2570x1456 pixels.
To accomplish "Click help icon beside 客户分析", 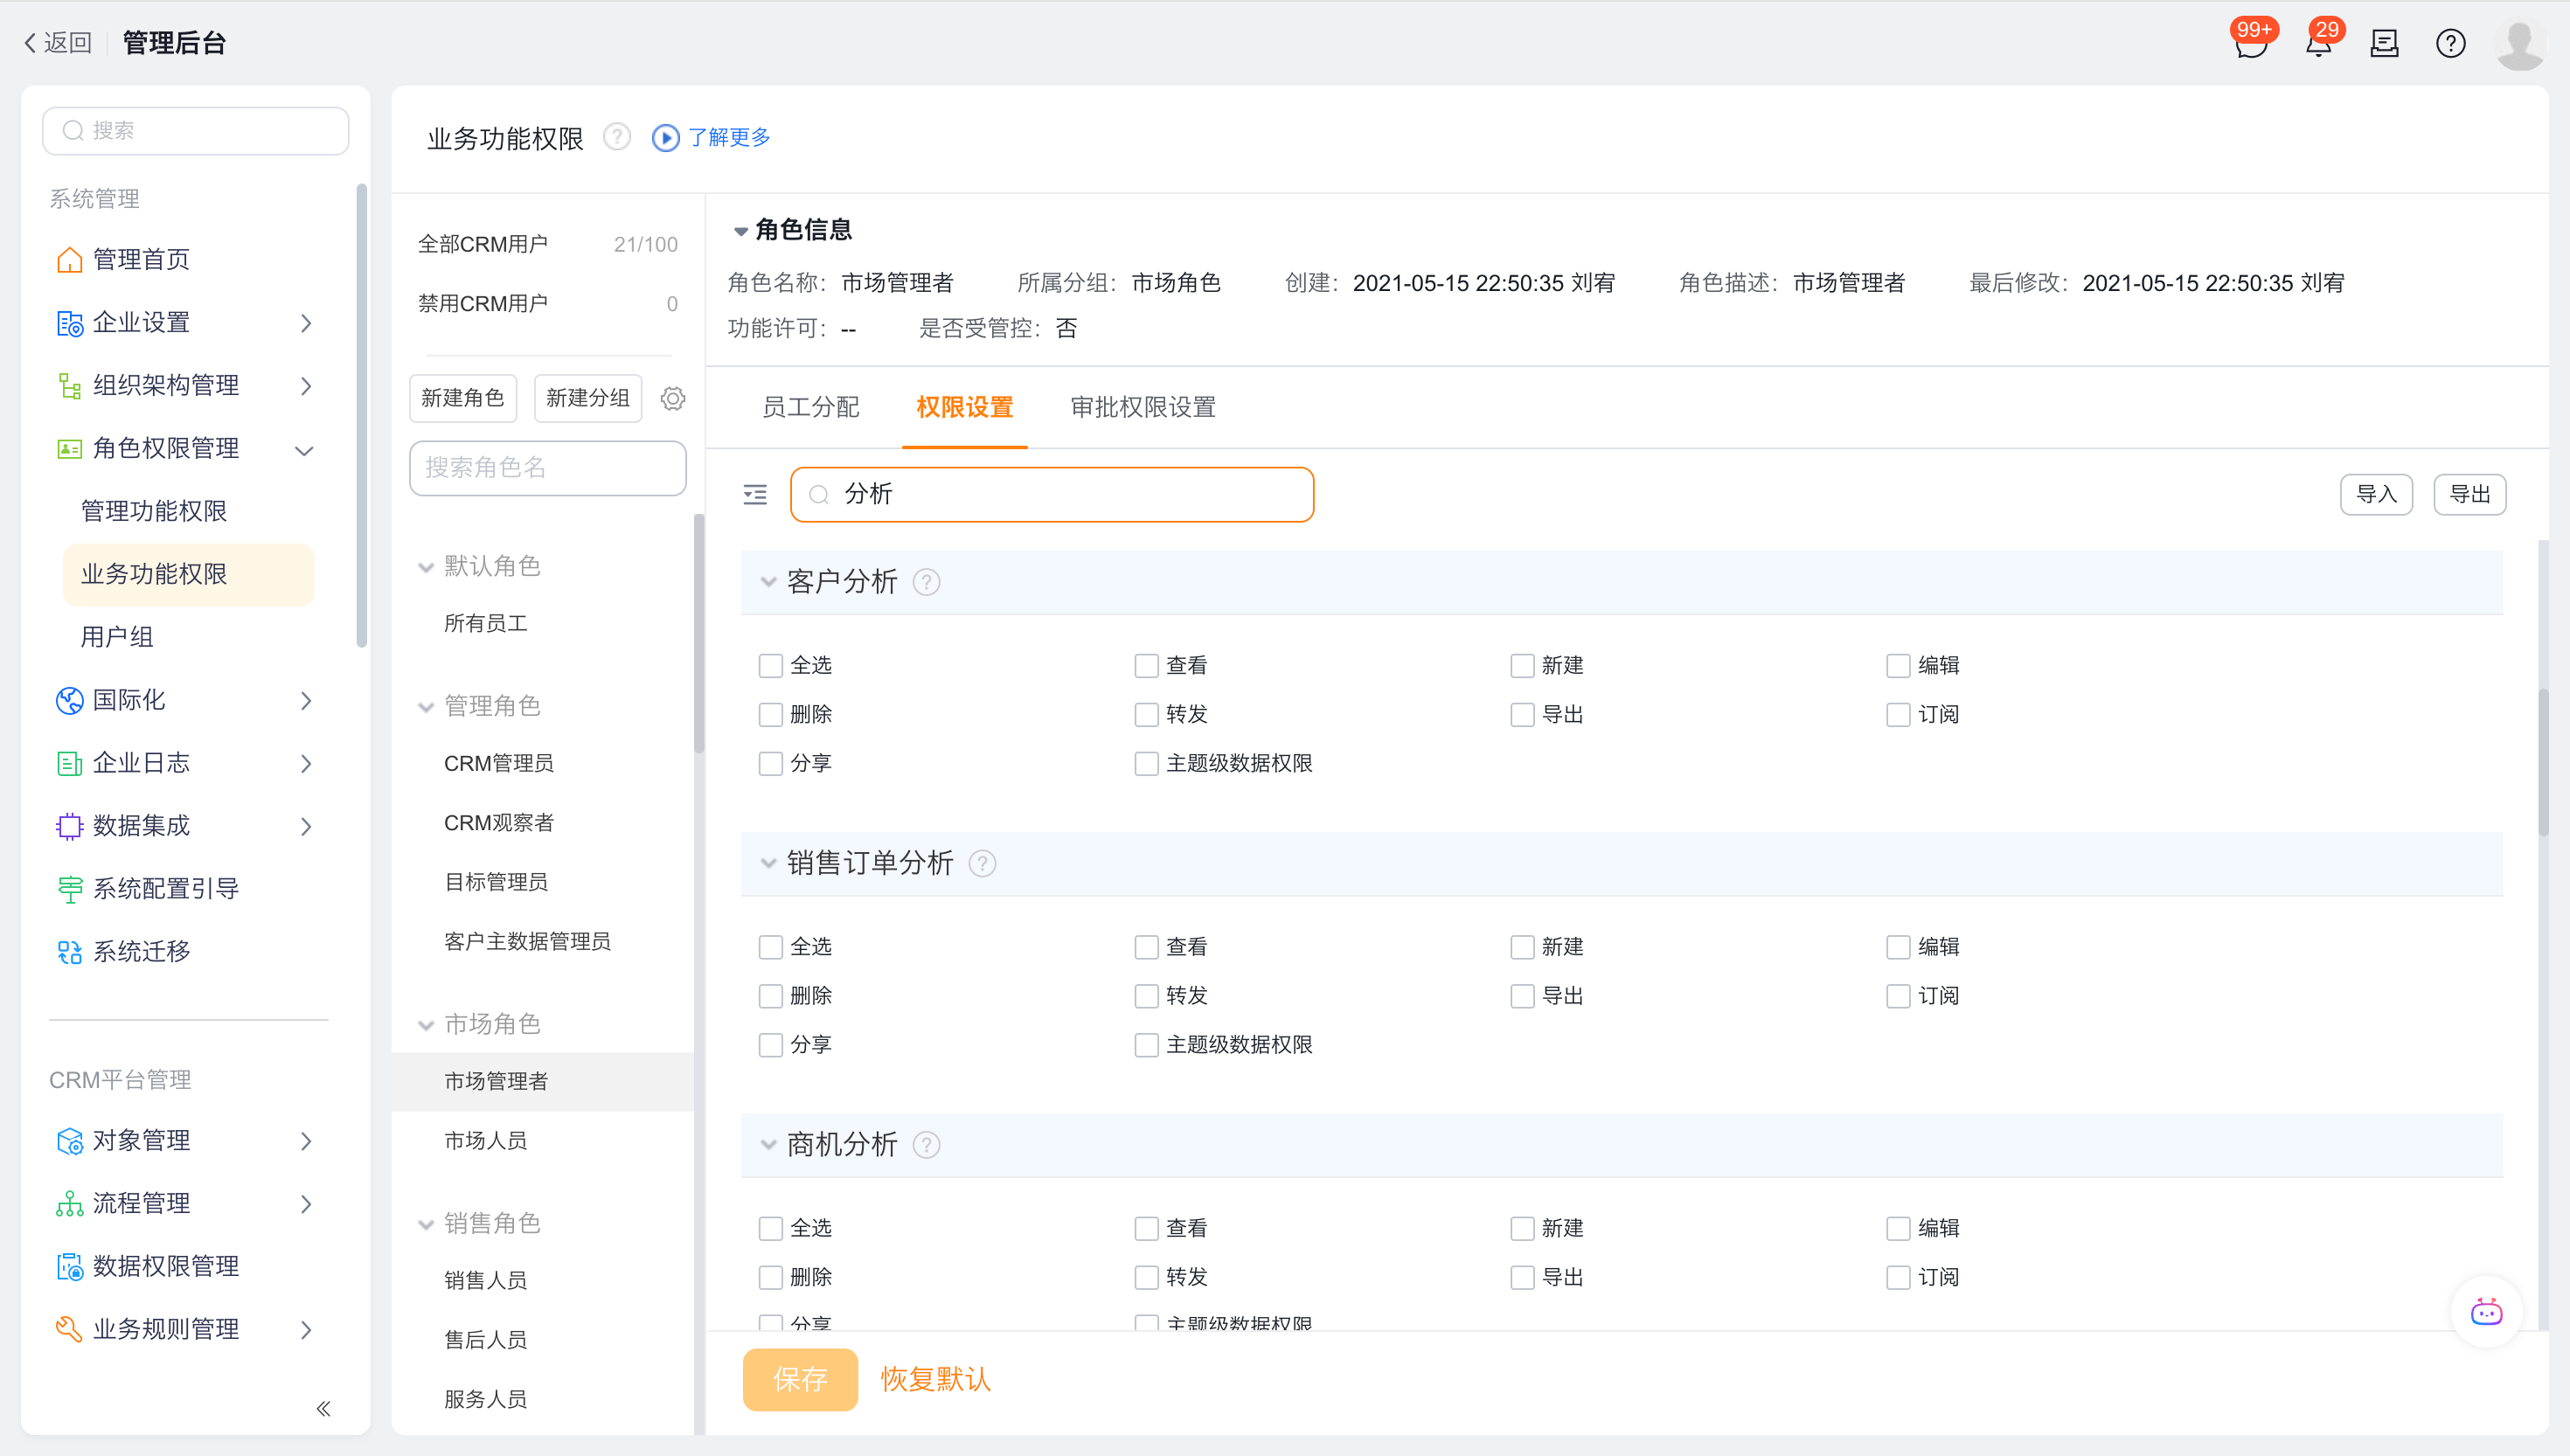I will tap(927, 582).
